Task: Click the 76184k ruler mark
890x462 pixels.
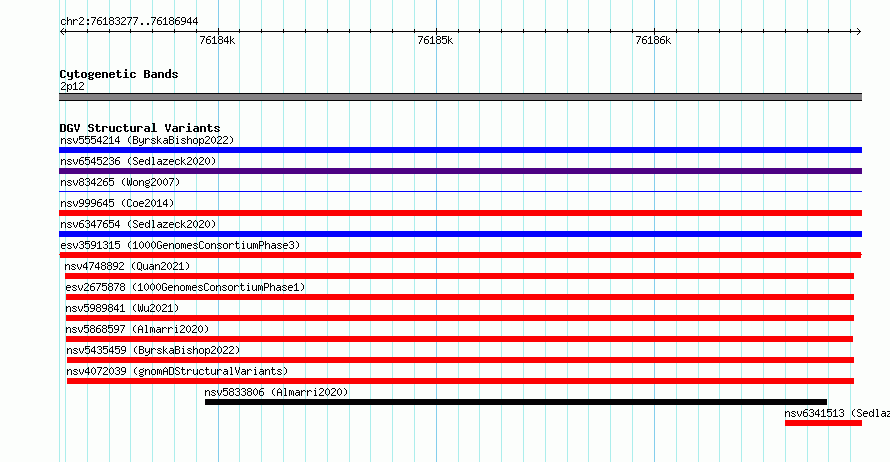Action: pyautogui.click(x=217, y=40)
